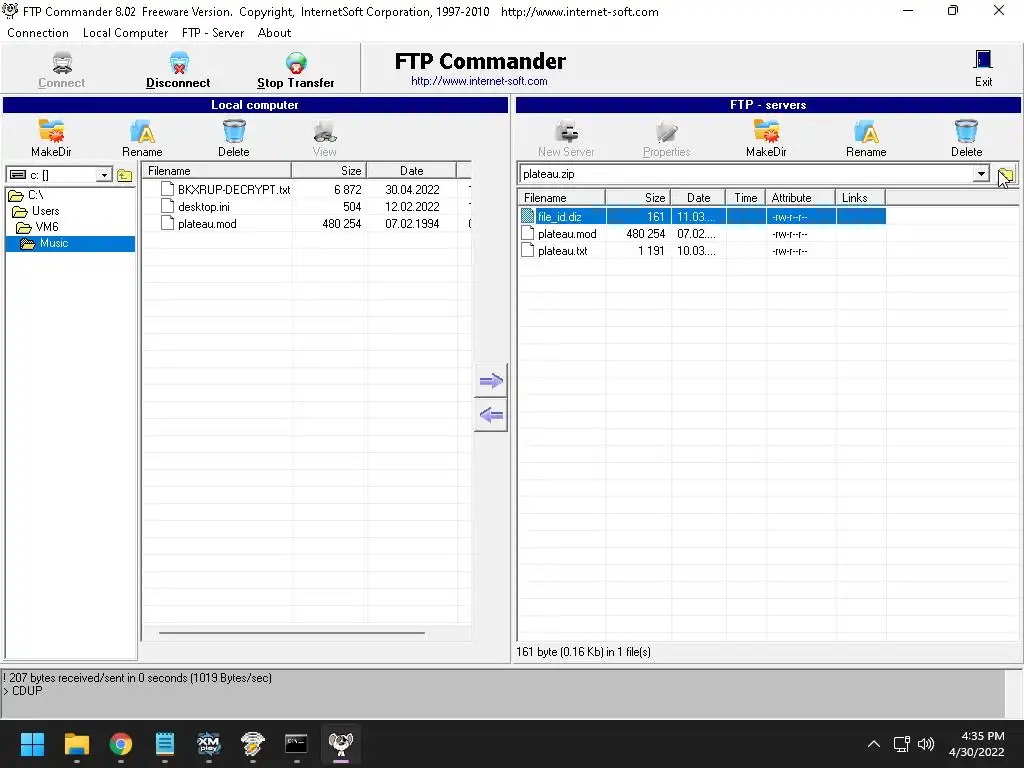This screenshot has width=1024, height=768.
Task: Open the Connection menu
Action: click(x=38, y=33)
